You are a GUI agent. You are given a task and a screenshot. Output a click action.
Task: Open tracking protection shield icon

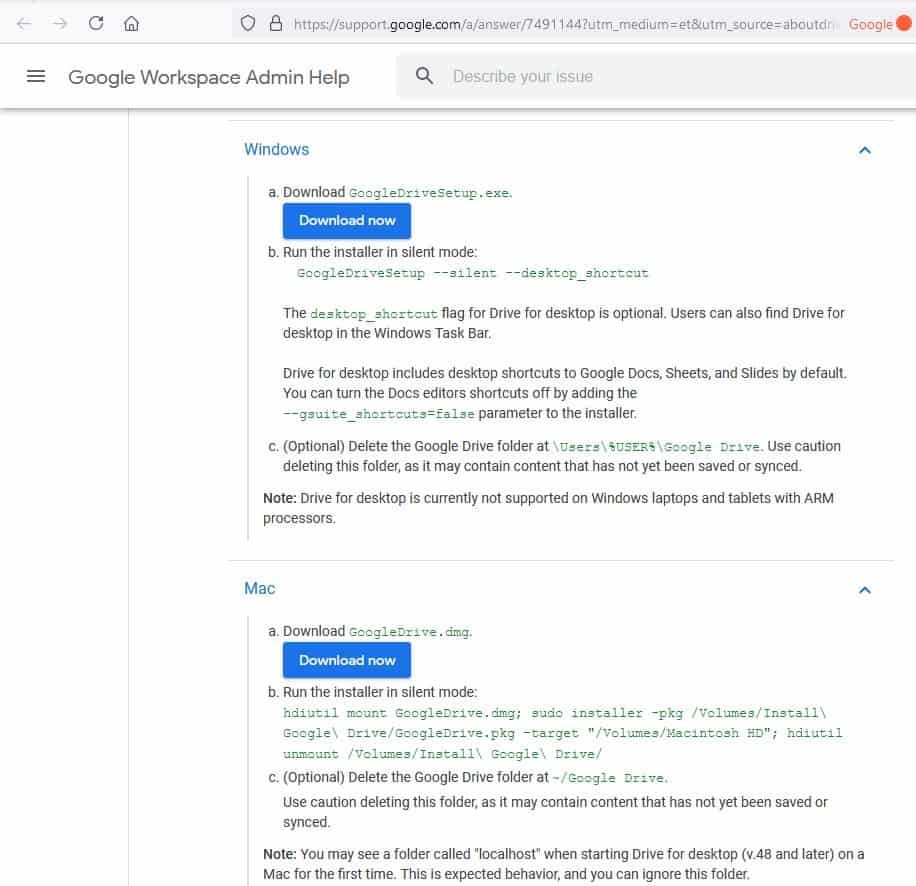pos(248,23)
